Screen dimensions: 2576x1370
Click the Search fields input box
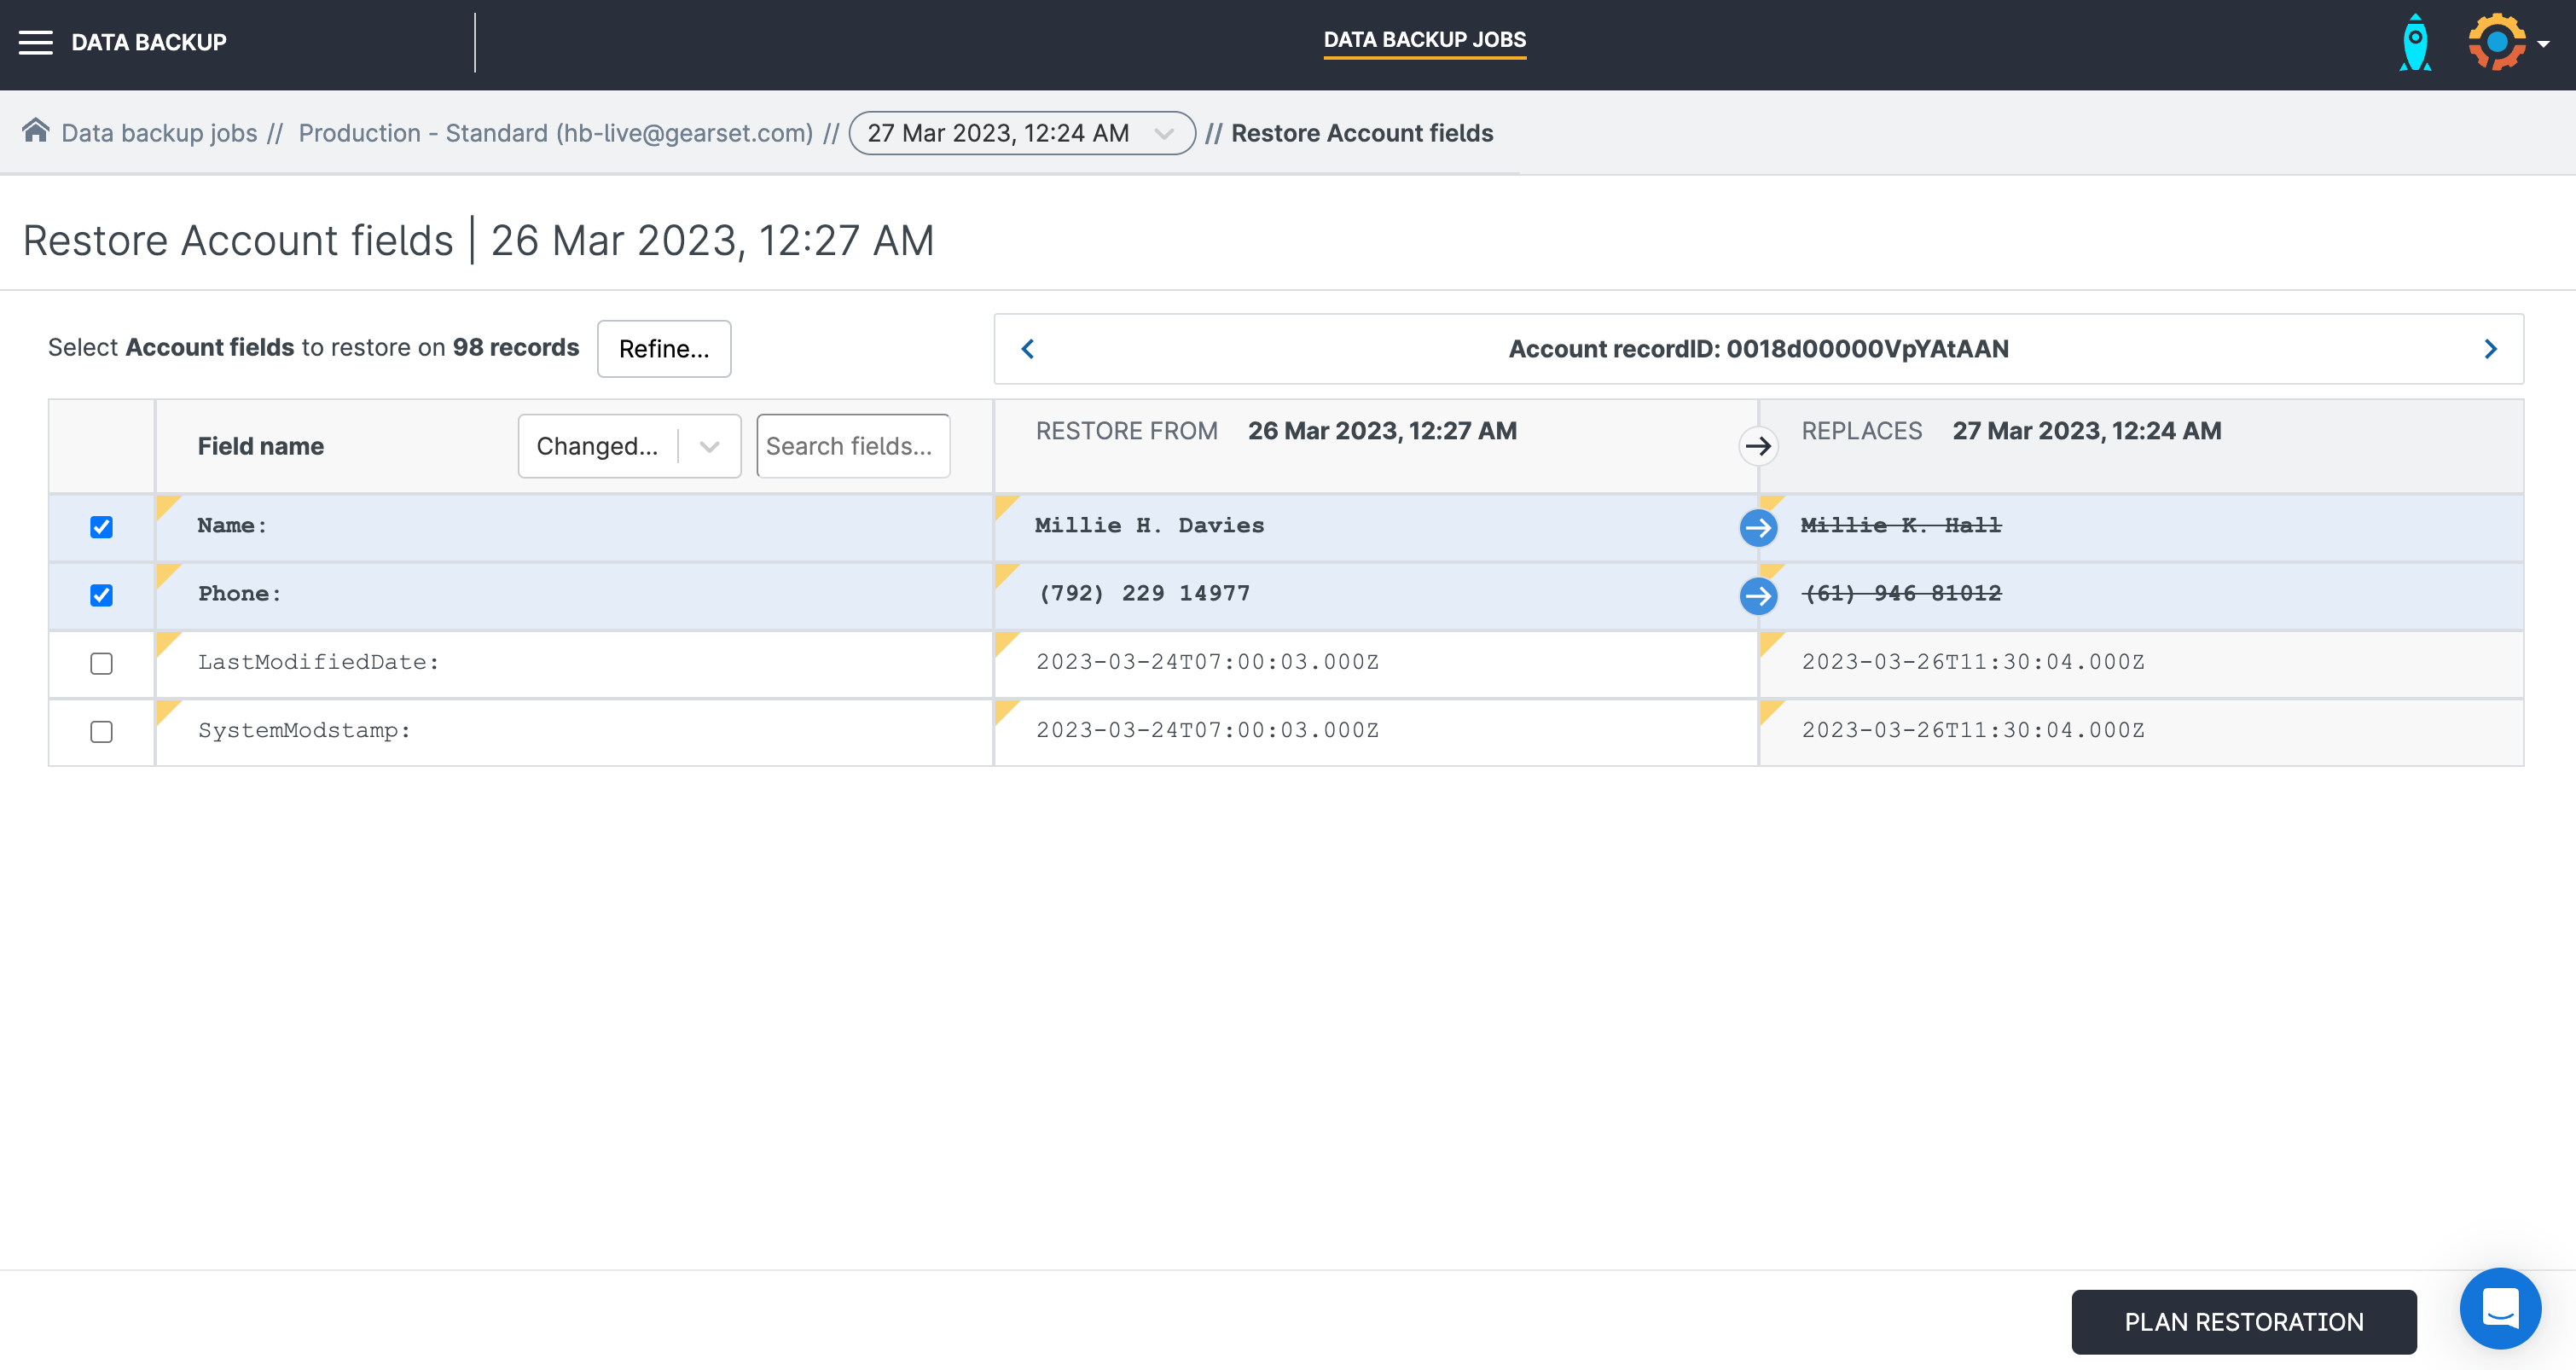pyautogui.click(x=852, y=446)
